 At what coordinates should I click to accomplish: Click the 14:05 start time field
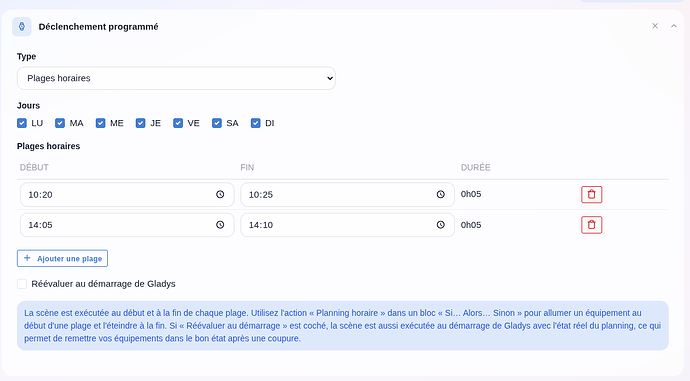tap(127, 225)
